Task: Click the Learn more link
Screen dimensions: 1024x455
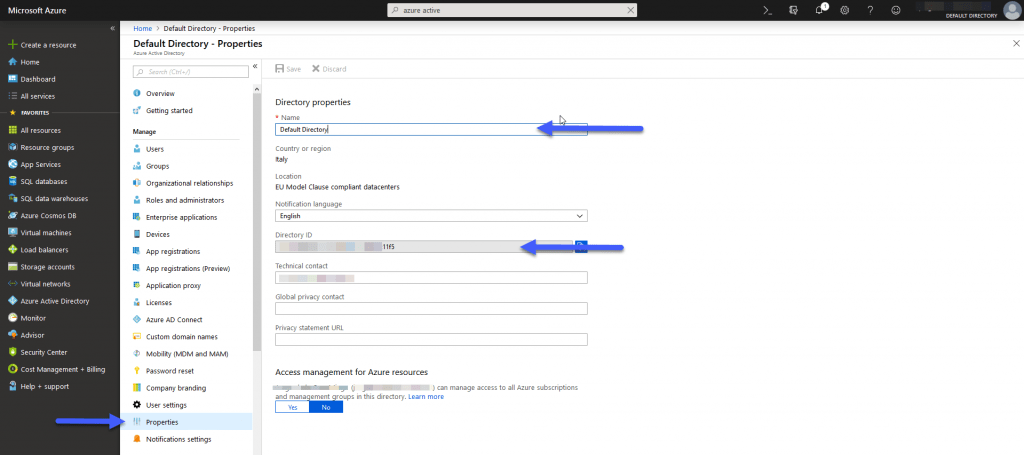Action: (426, 396)
